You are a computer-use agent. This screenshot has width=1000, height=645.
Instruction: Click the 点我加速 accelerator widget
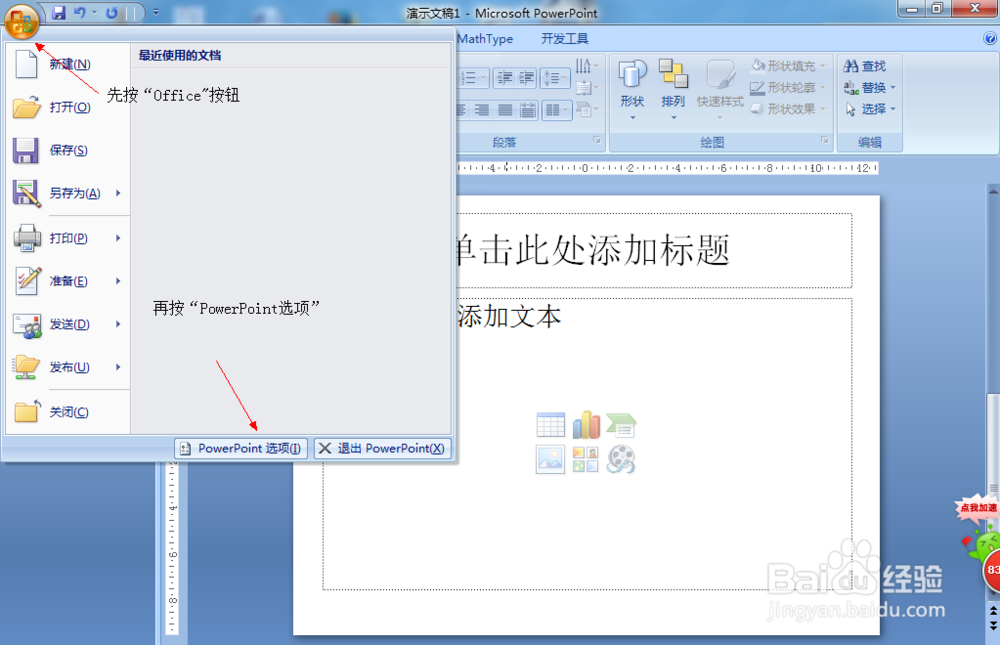[977, 508]
